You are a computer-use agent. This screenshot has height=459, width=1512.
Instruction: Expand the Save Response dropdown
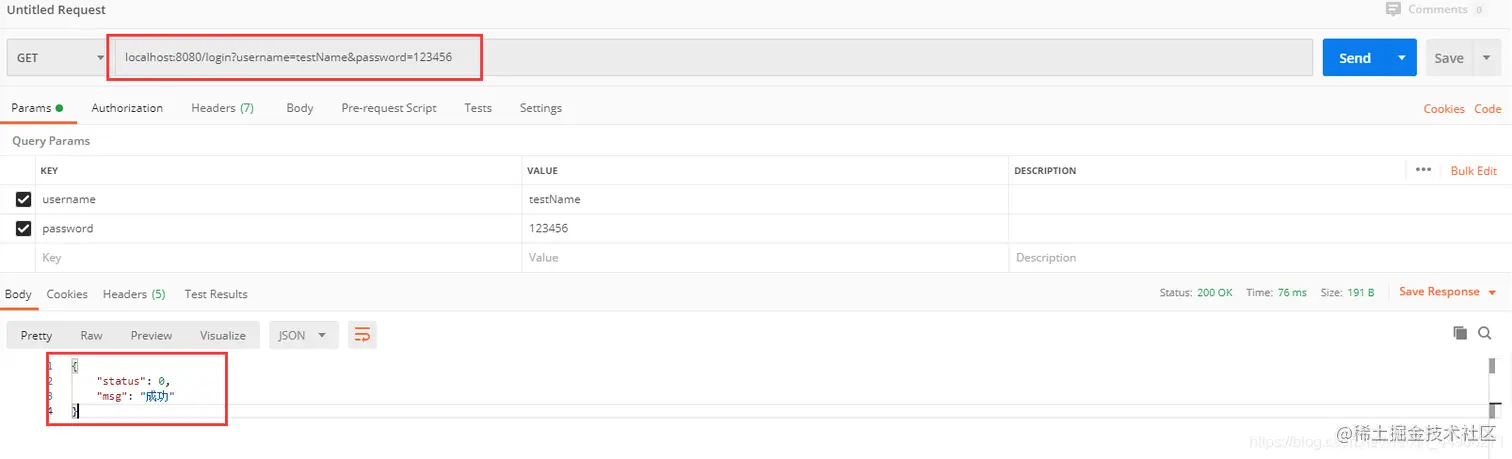click(x=1492, y=292)
